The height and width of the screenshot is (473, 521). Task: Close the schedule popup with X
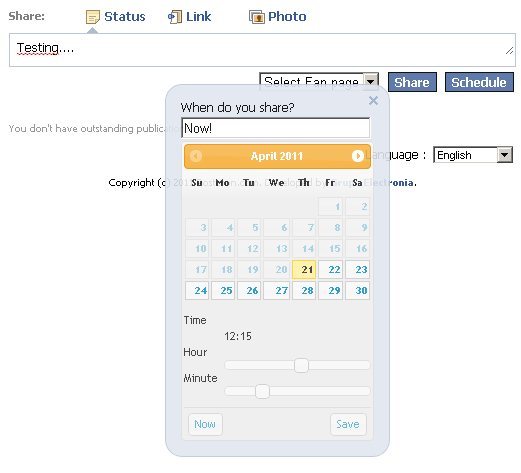click(373, 101)
